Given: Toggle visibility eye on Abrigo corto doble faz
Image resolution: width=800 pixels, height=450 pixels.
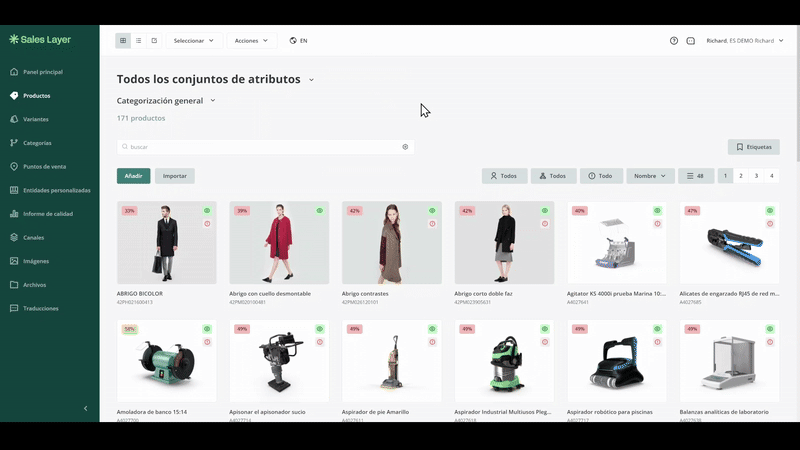Looking at the screenshot, I should tap(545, 211).
